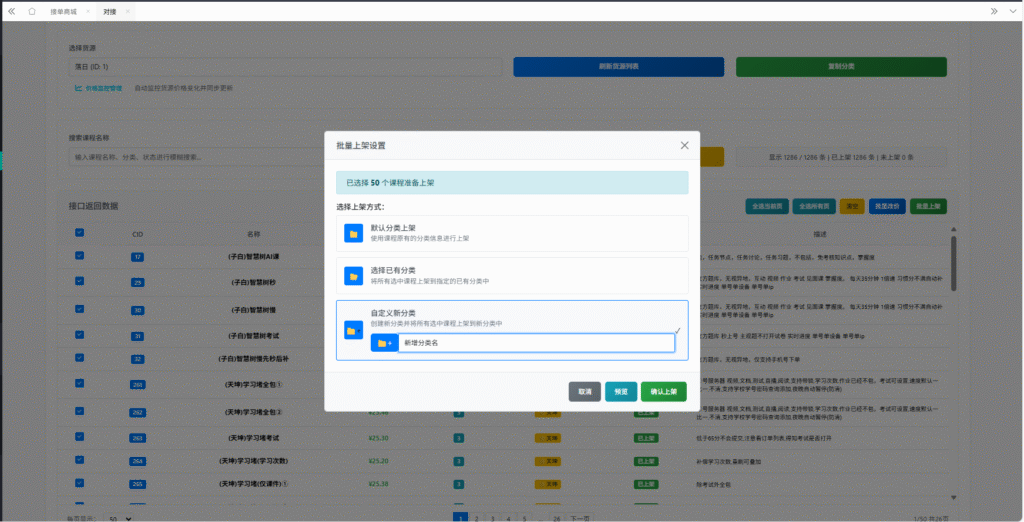Click the 新增分类名 input field
Image resolution: width=1024 pixels, height=522 pixels.
[536, 343]
